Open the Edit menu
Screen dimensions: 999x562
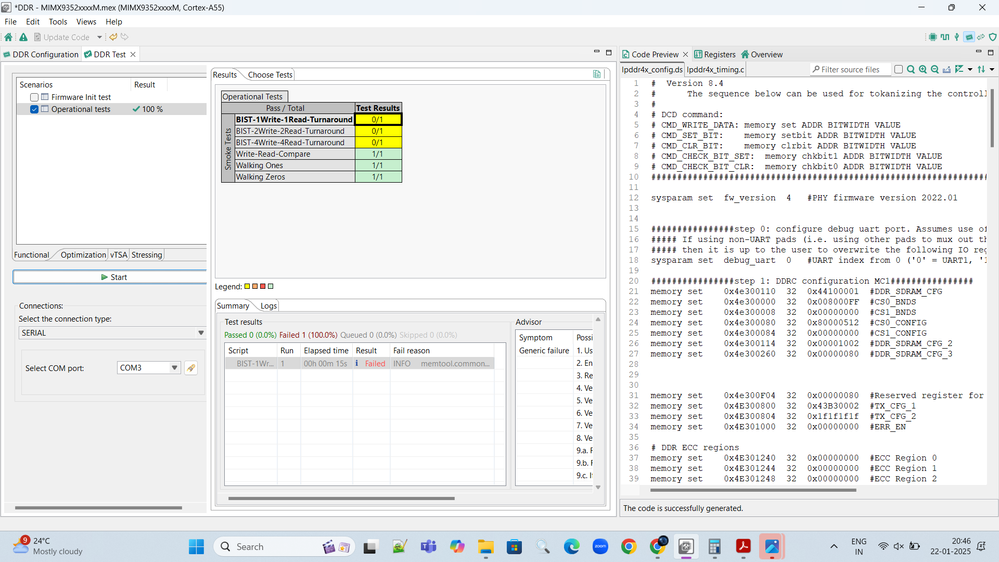click(32, 22)
